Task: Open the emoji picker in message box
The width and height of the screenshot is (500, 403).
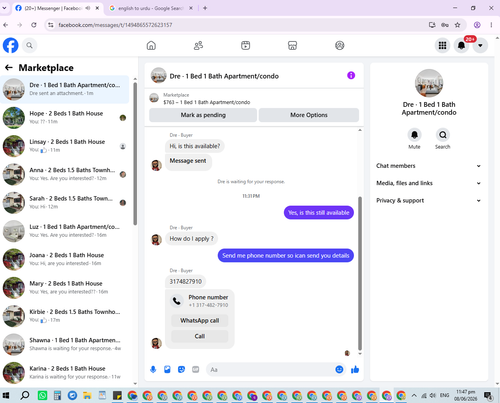Action: tap(339, 369)
